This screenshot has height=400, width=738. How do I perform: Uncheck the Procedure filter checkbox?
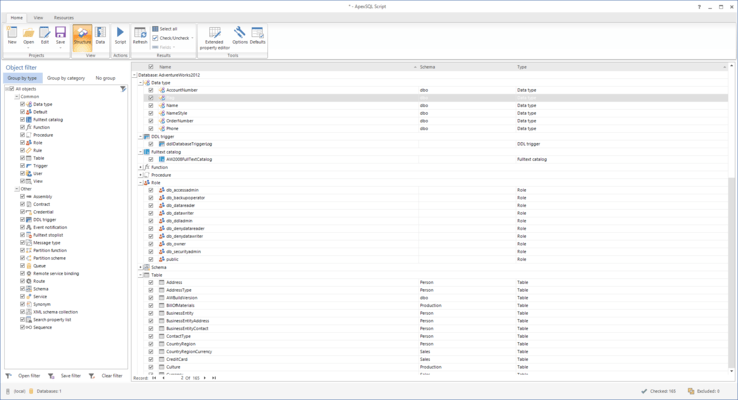coord(22,135)
